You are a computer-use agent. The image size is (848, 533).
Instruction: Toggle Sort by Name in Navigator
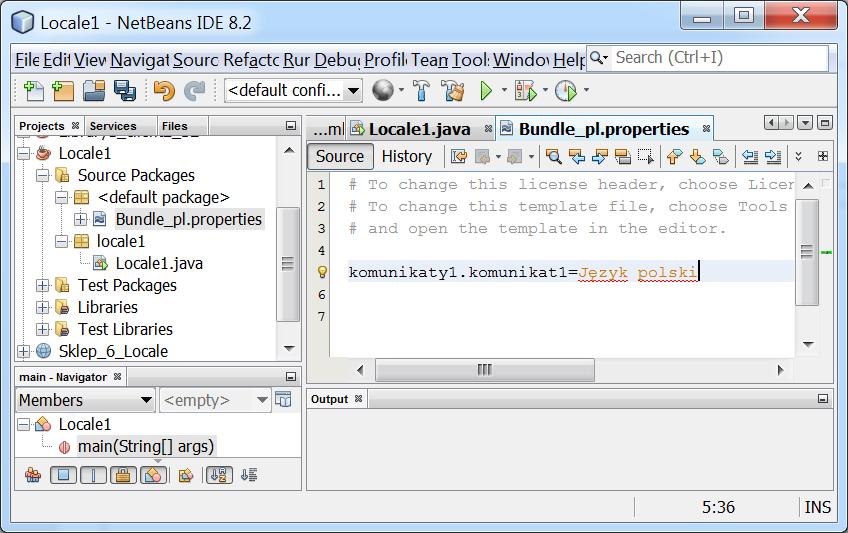(x=220, y=475)
